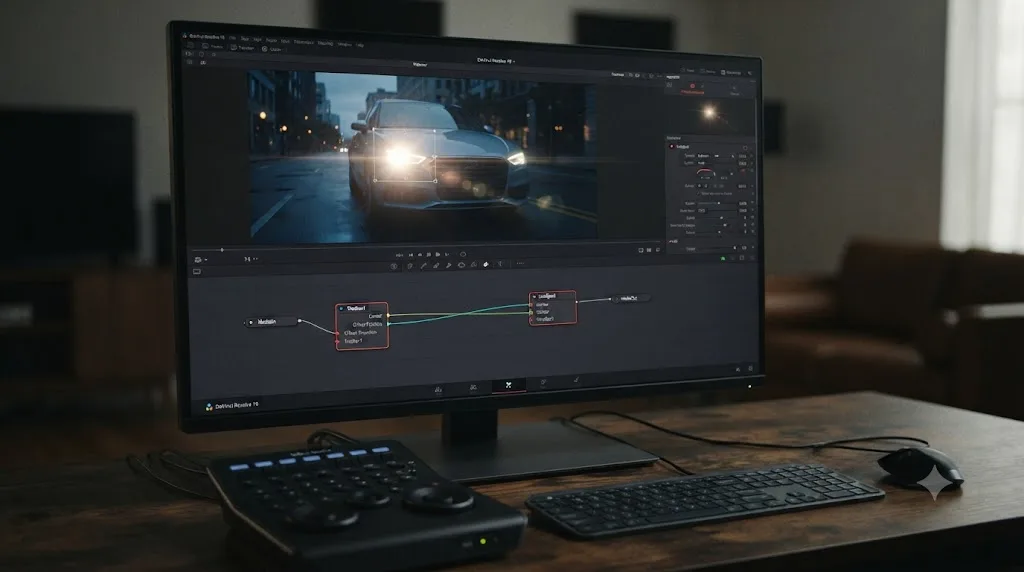Viewport: 1024px width, 572px height.
Task: Click the single-viewer layout icon right of transport
Action: point(641,250)
